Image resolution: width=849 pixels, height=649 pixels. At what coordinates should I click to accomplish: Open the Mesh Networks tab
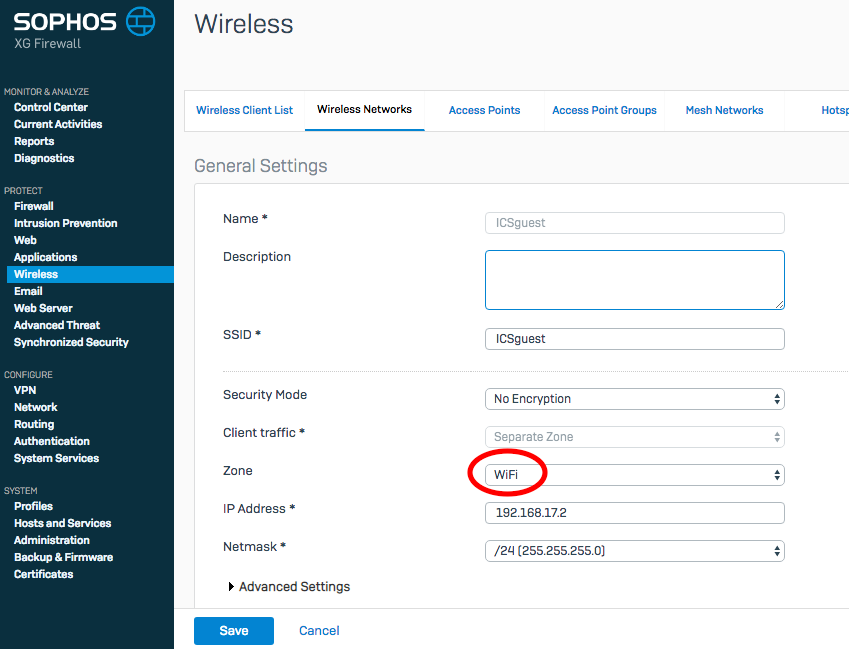pyautogui.click(x=724, y=110)
